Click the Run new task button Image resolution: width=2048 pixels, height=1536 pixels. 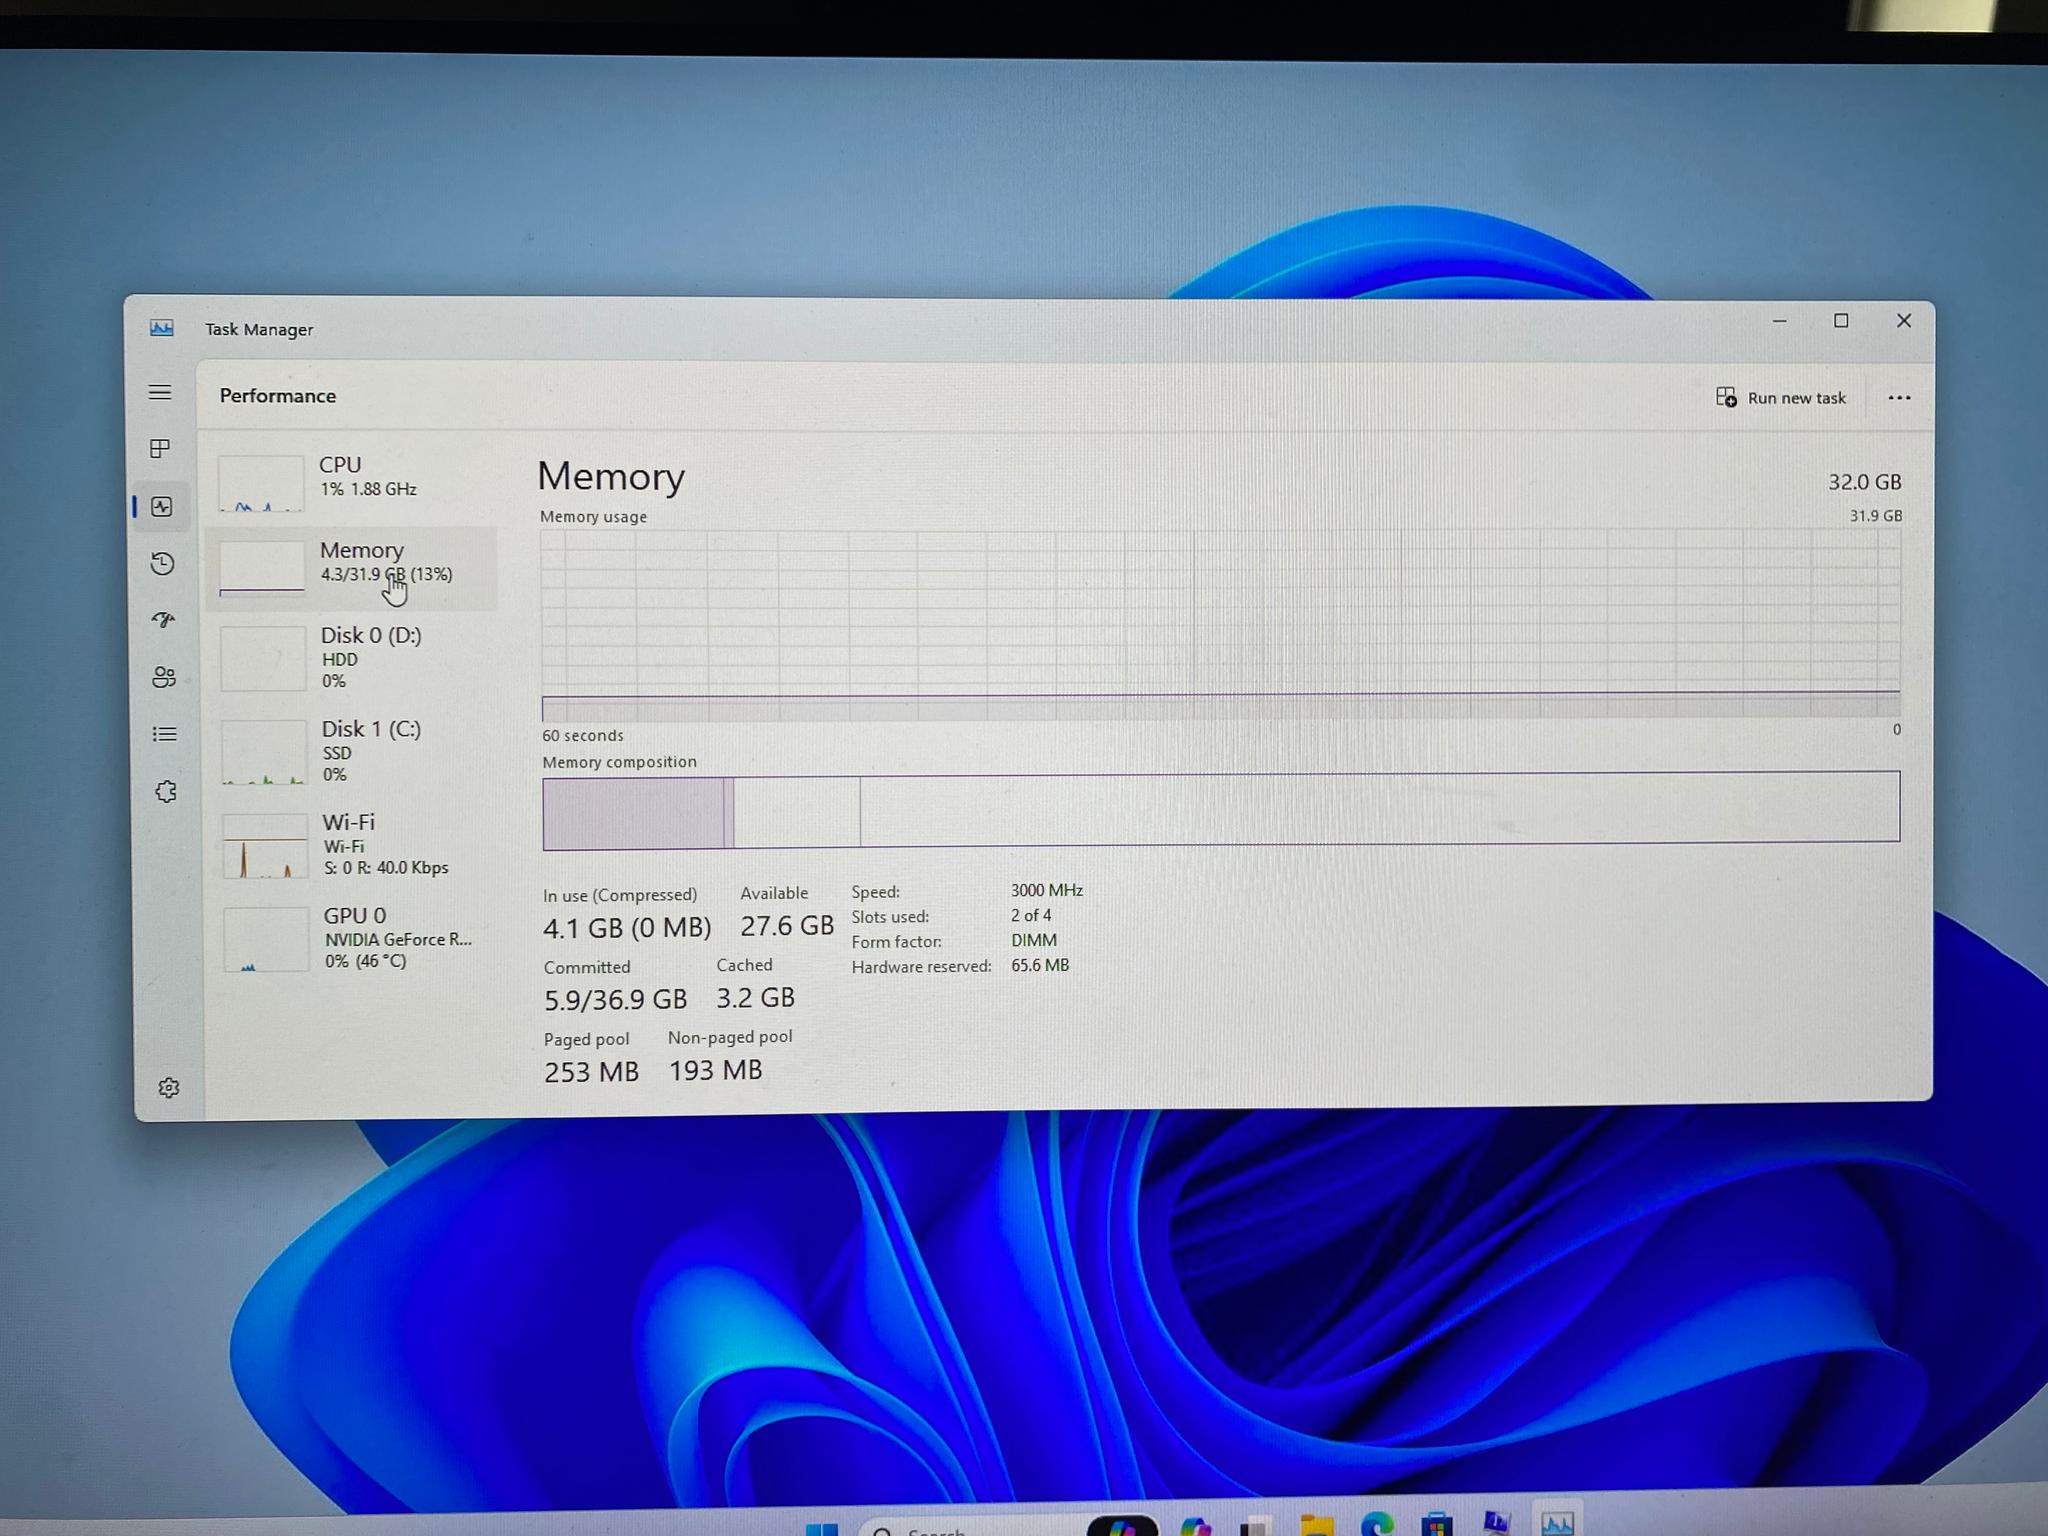click(1781, 397)
